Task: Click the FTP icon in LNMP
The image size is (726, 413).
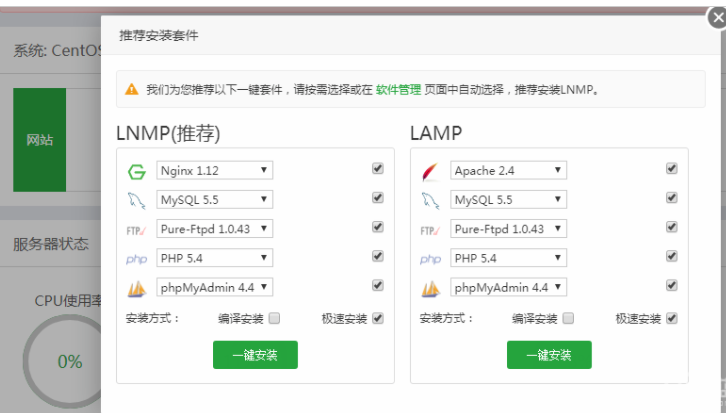Action: [136, 230]
